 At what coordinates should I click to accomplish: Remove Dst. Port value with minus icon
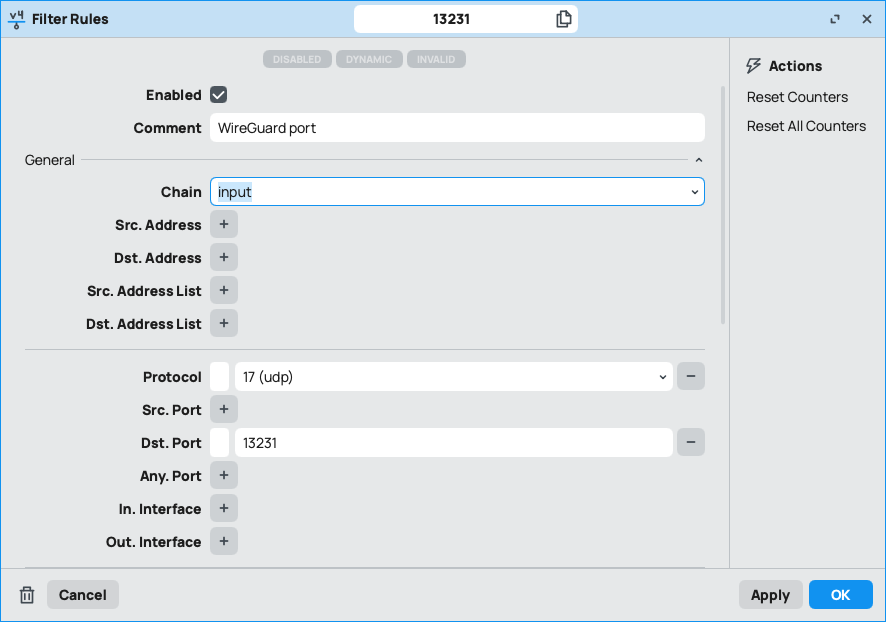click(691, 443)
